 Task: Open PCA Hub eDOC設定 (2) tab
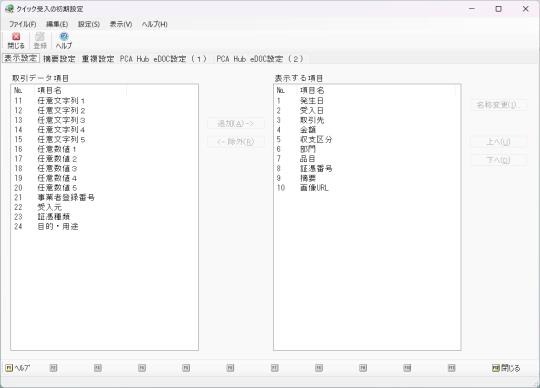[260, 59]
